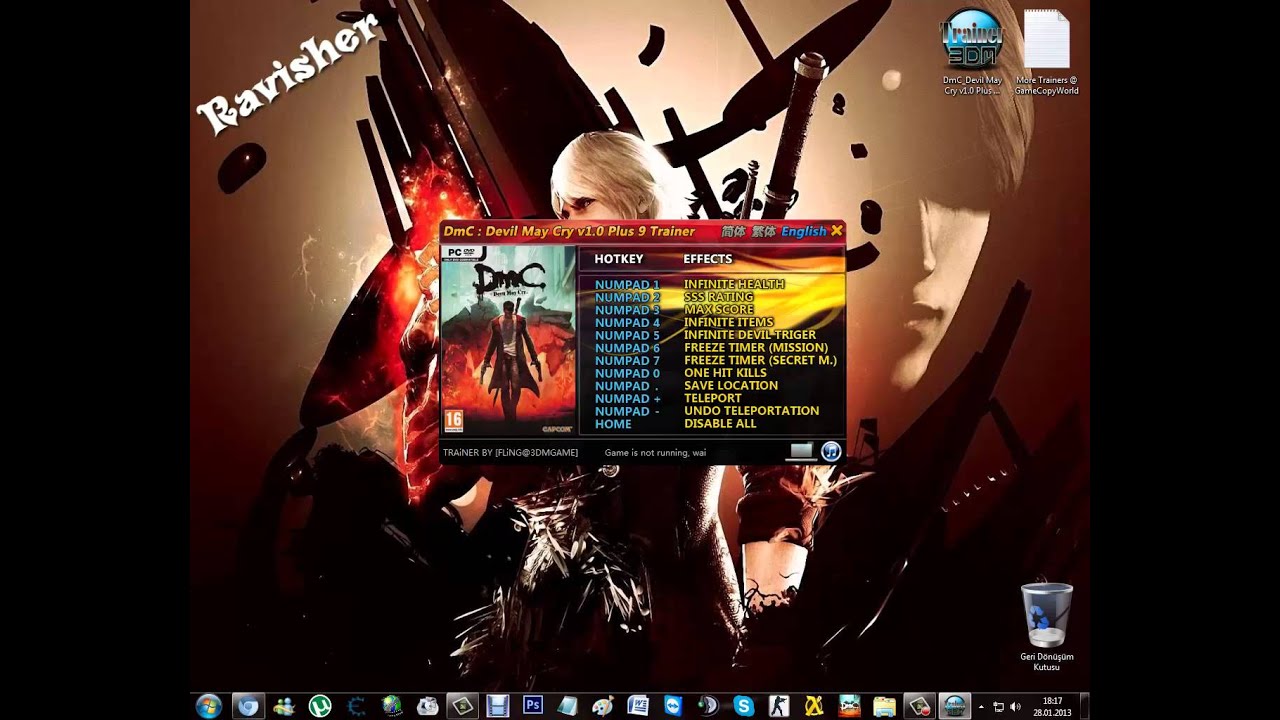Open Paint from the taskbar
Screen dimensions: 1280x720
tap(602, 706)
